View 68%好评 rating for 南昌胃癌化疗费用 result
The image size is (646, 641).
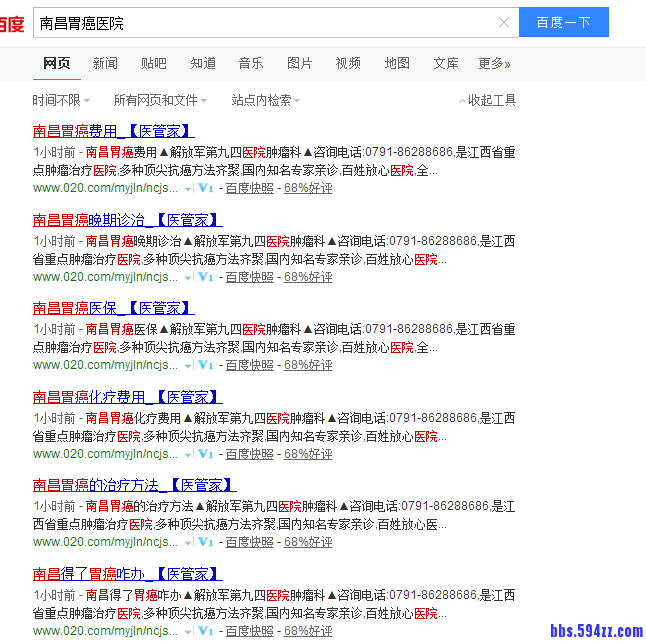(x=308, y=454)
